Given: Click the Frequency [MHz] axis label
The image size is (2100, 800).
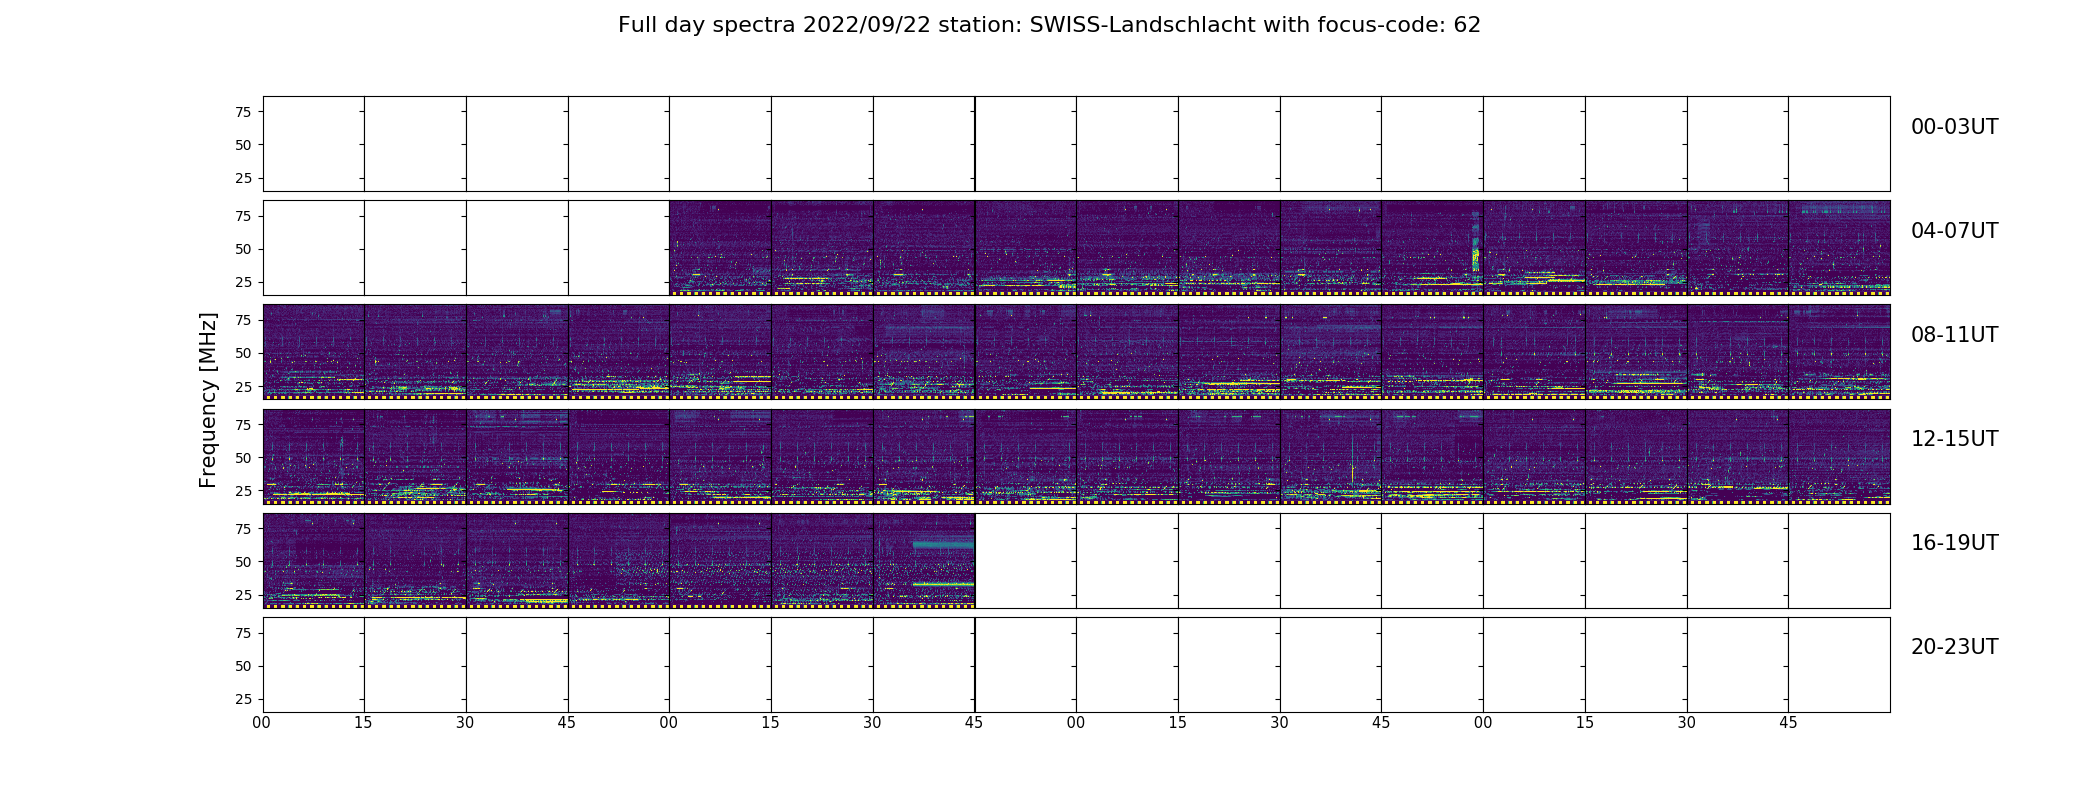Looking at the screenshot, I should (x=208, y=400).
